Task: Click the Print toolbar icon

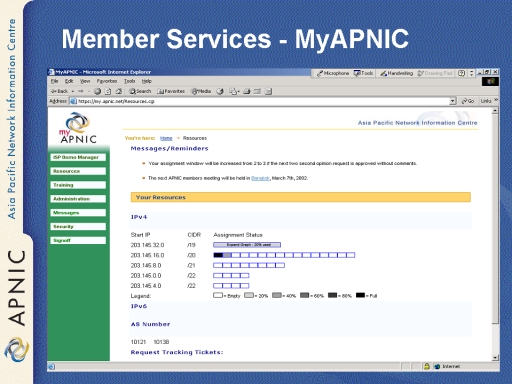Action: pyautogui.click(x=247, y=91)
